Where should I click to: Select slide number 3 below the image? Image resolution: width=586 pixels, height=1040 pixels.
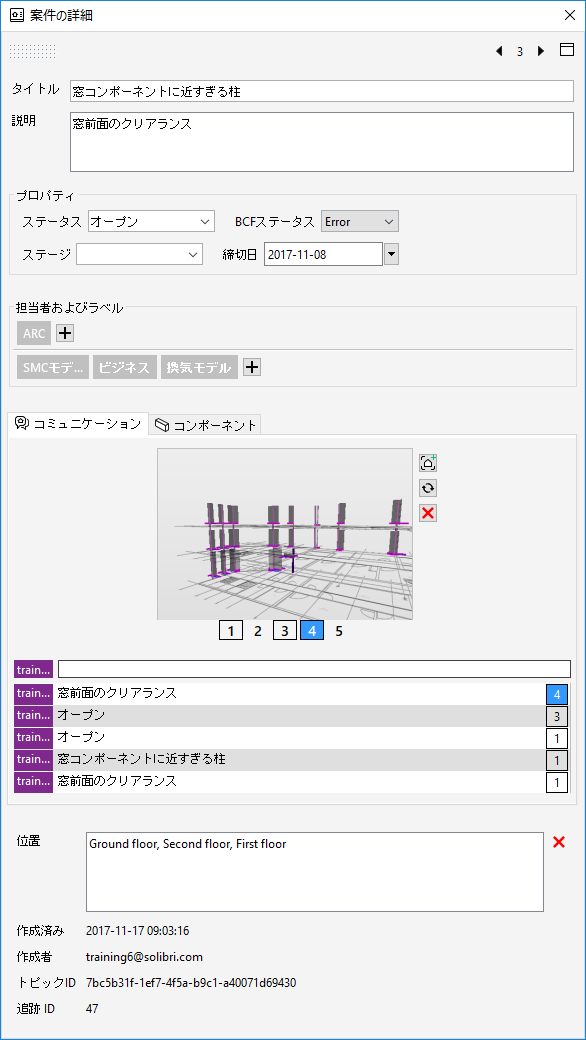pyautogui.click(x=284, y=631)
